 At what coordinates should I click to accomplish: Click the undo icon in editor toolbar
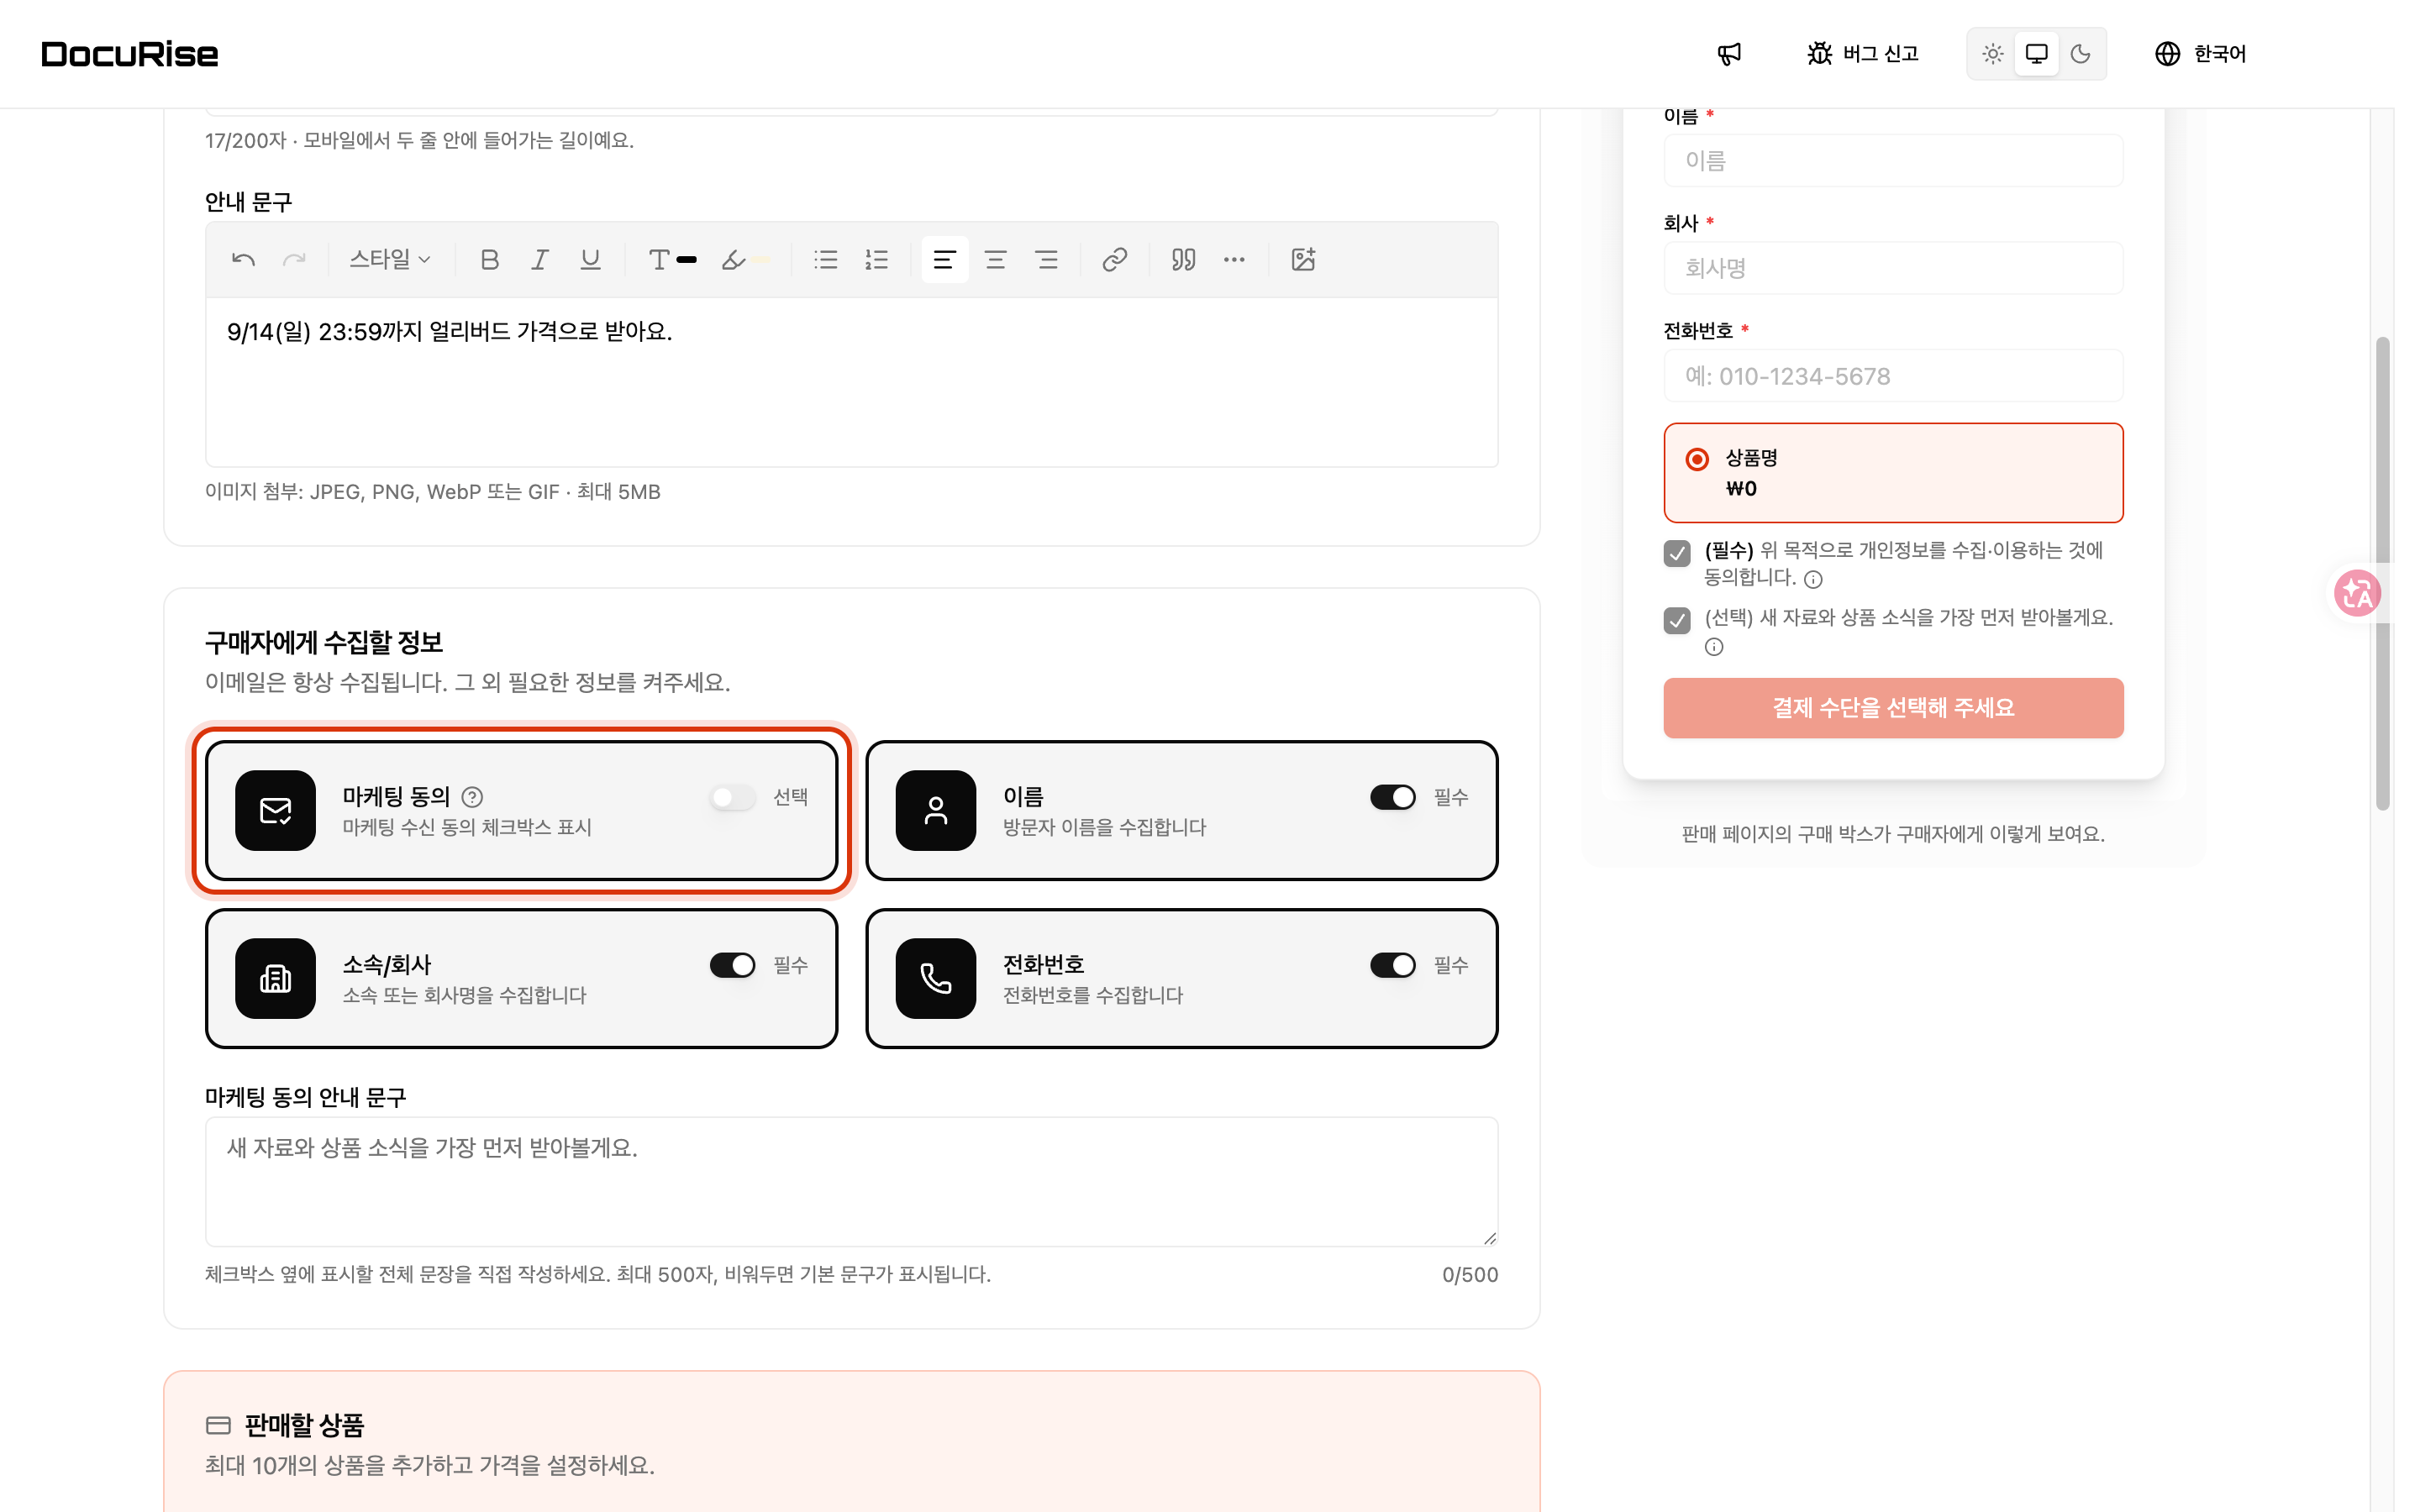point(243,260)
